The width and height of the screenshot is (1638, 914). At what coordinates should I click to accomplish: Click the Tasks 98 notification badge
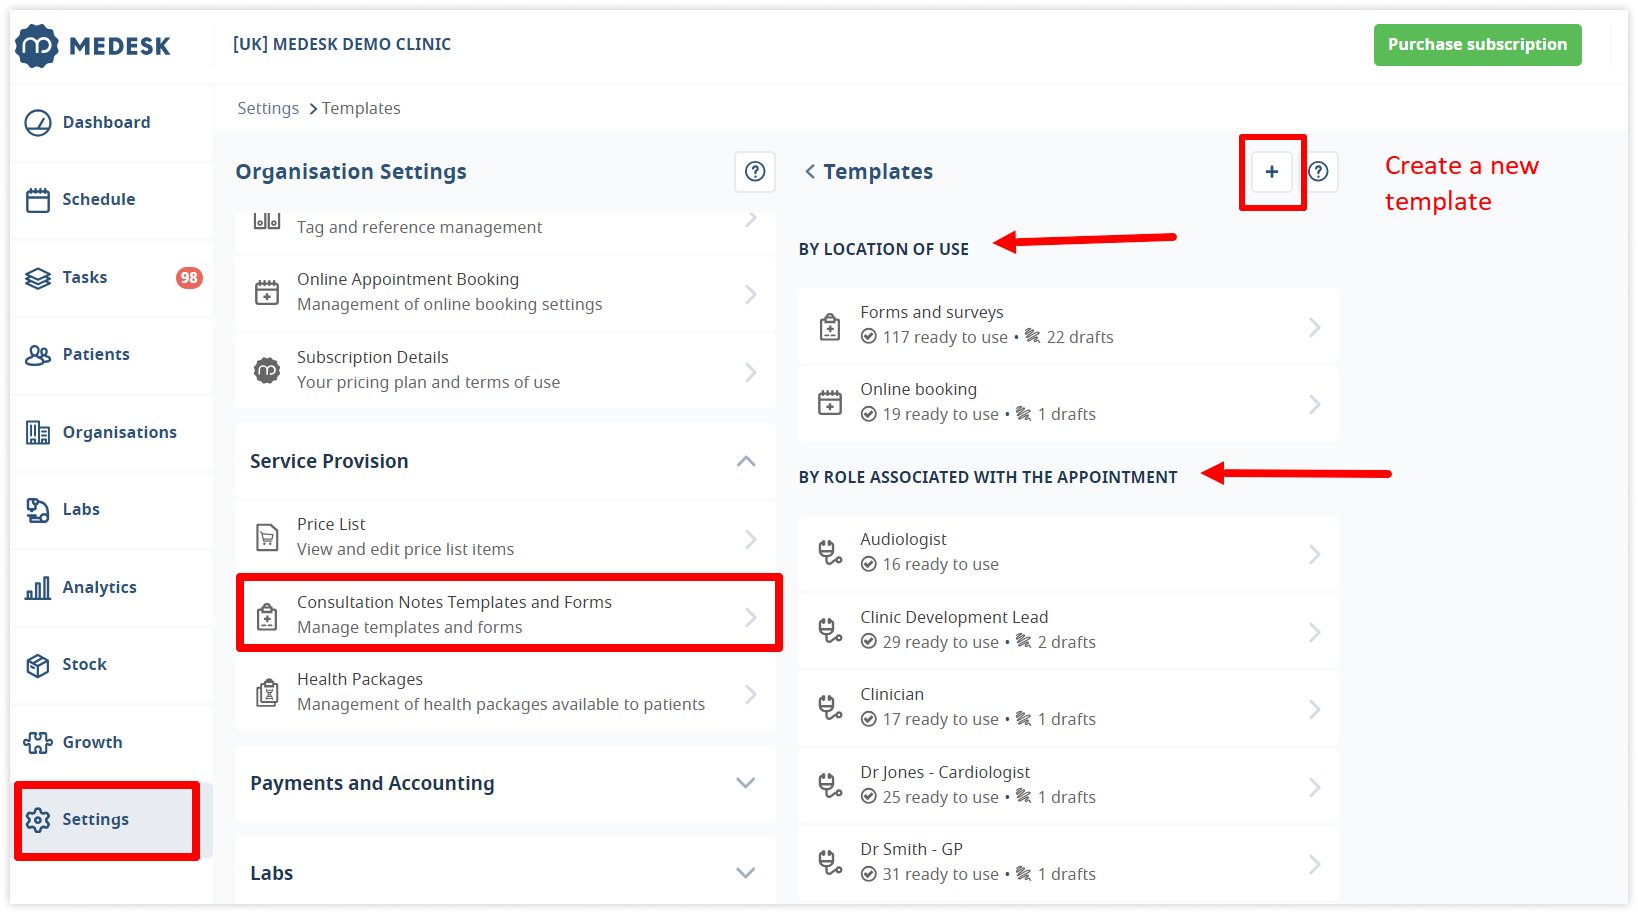point(189,278)
